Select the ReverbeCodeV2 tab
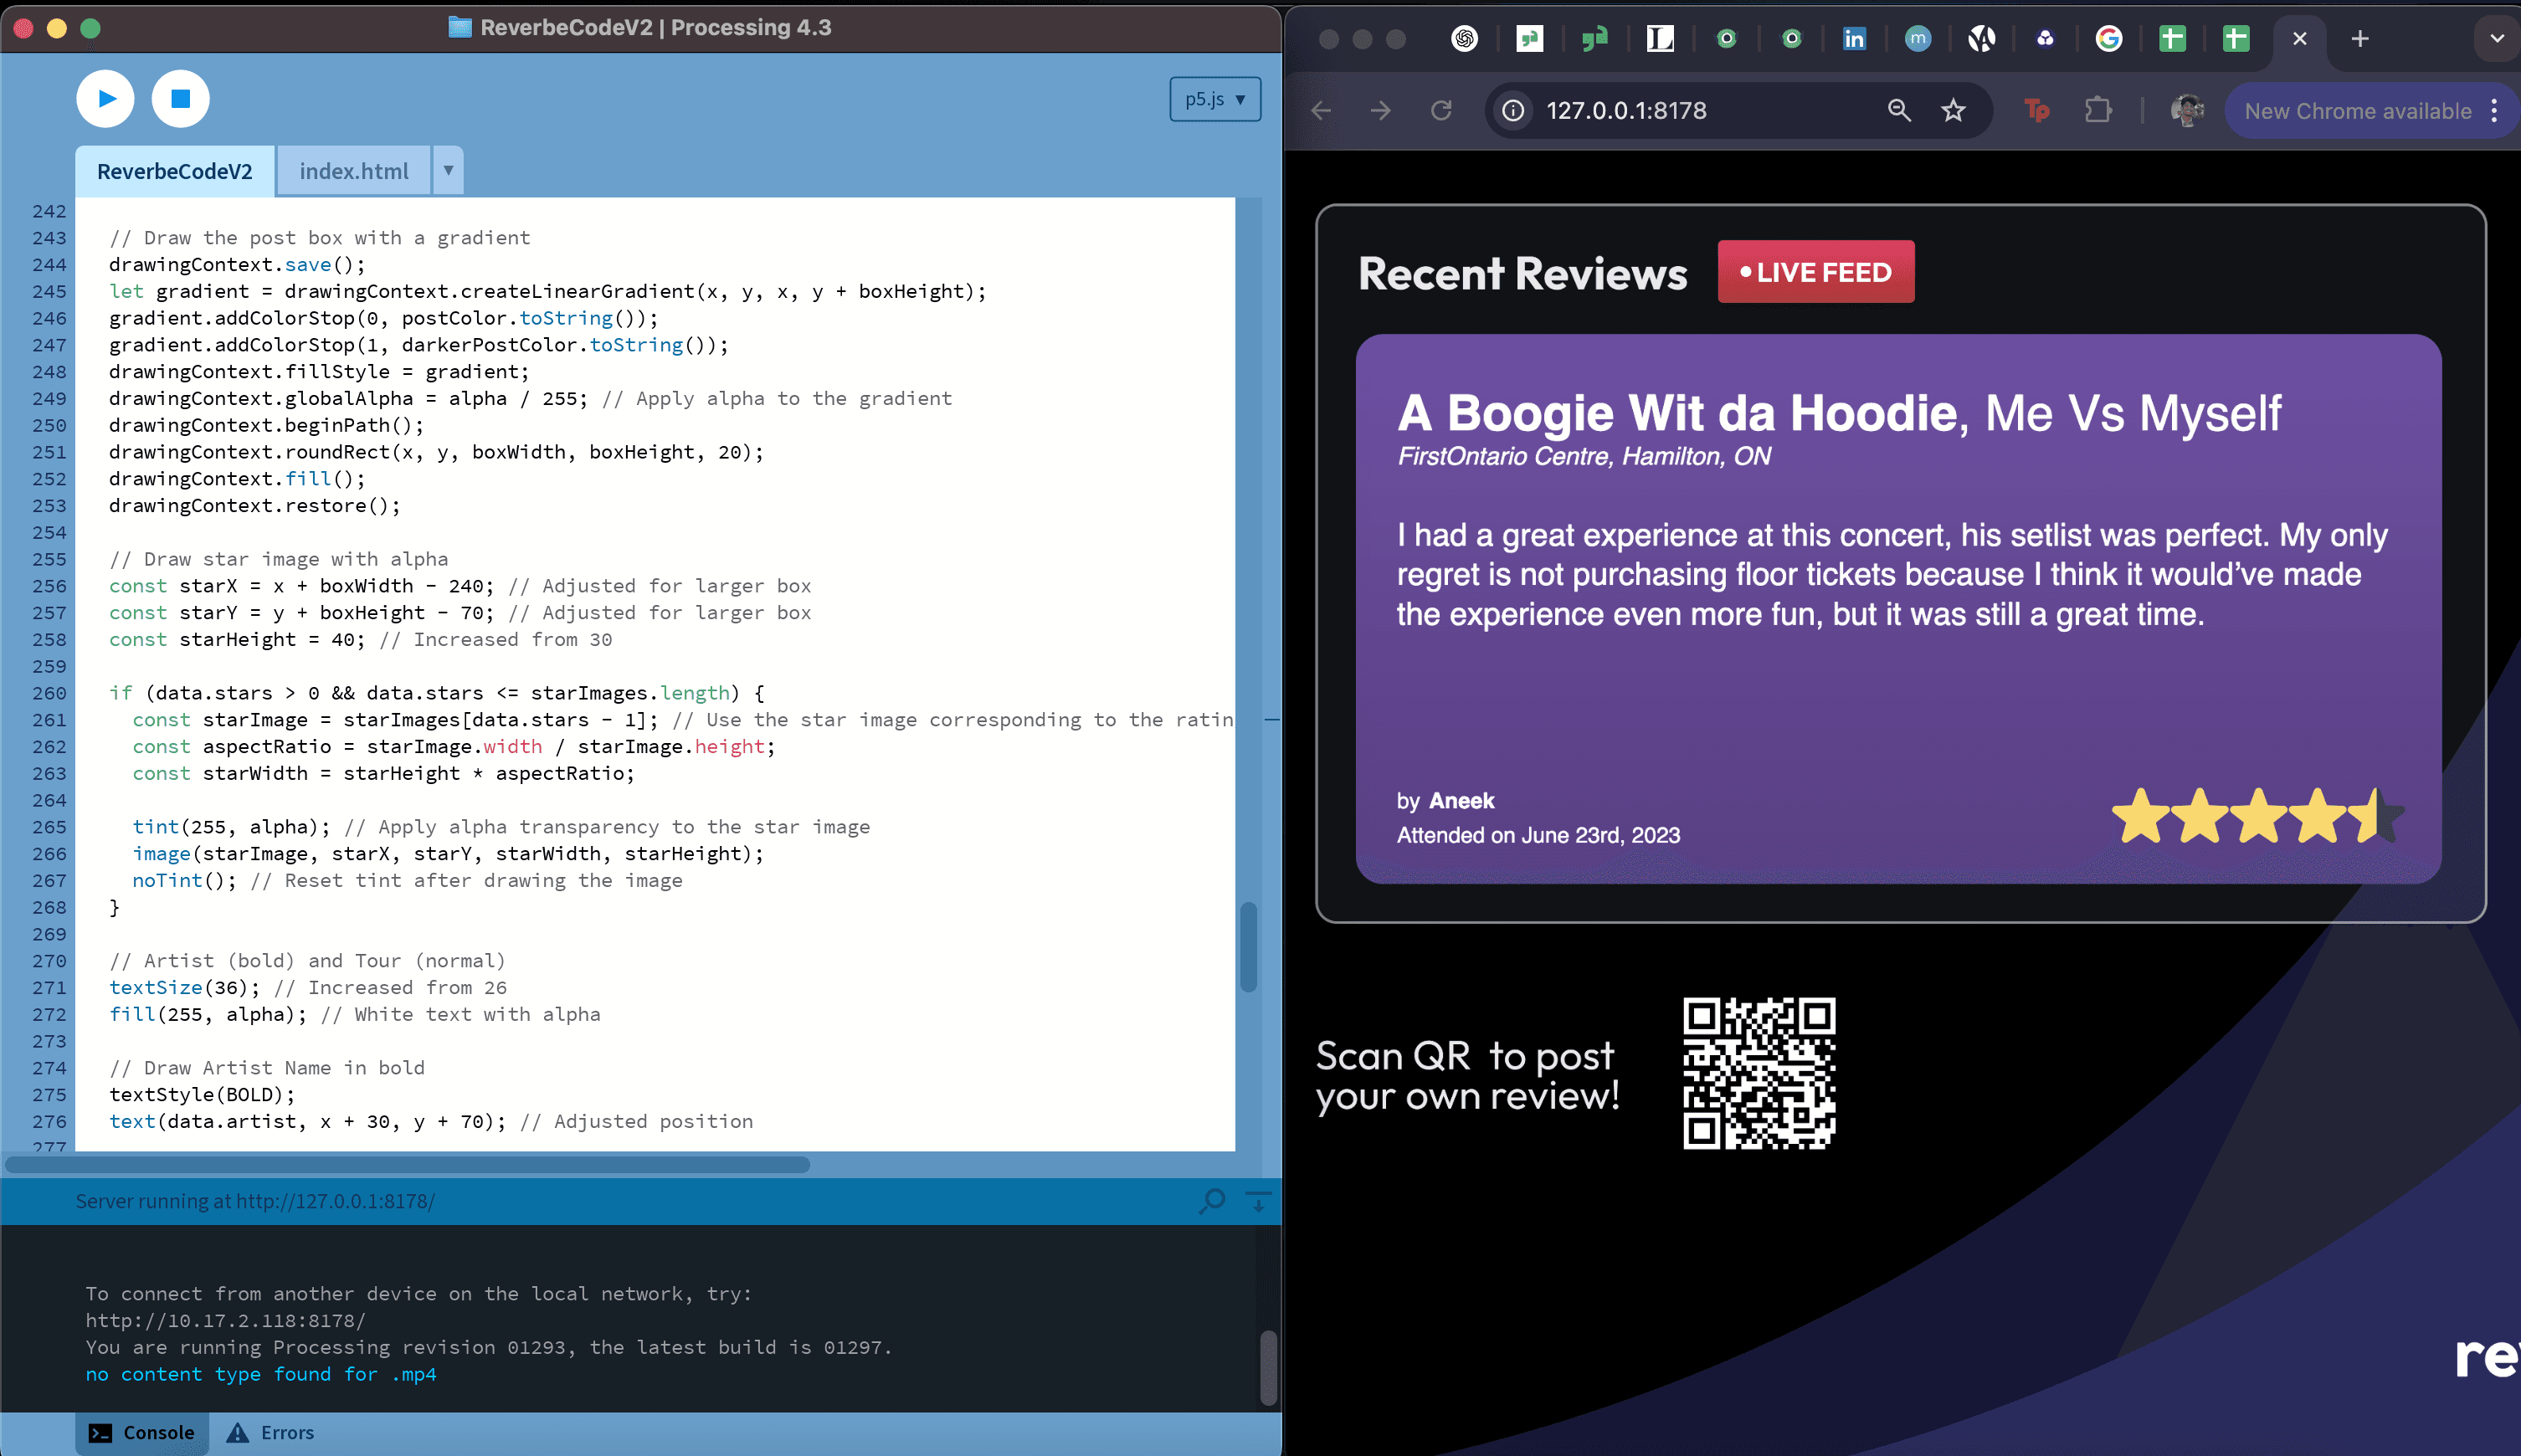 174,171
